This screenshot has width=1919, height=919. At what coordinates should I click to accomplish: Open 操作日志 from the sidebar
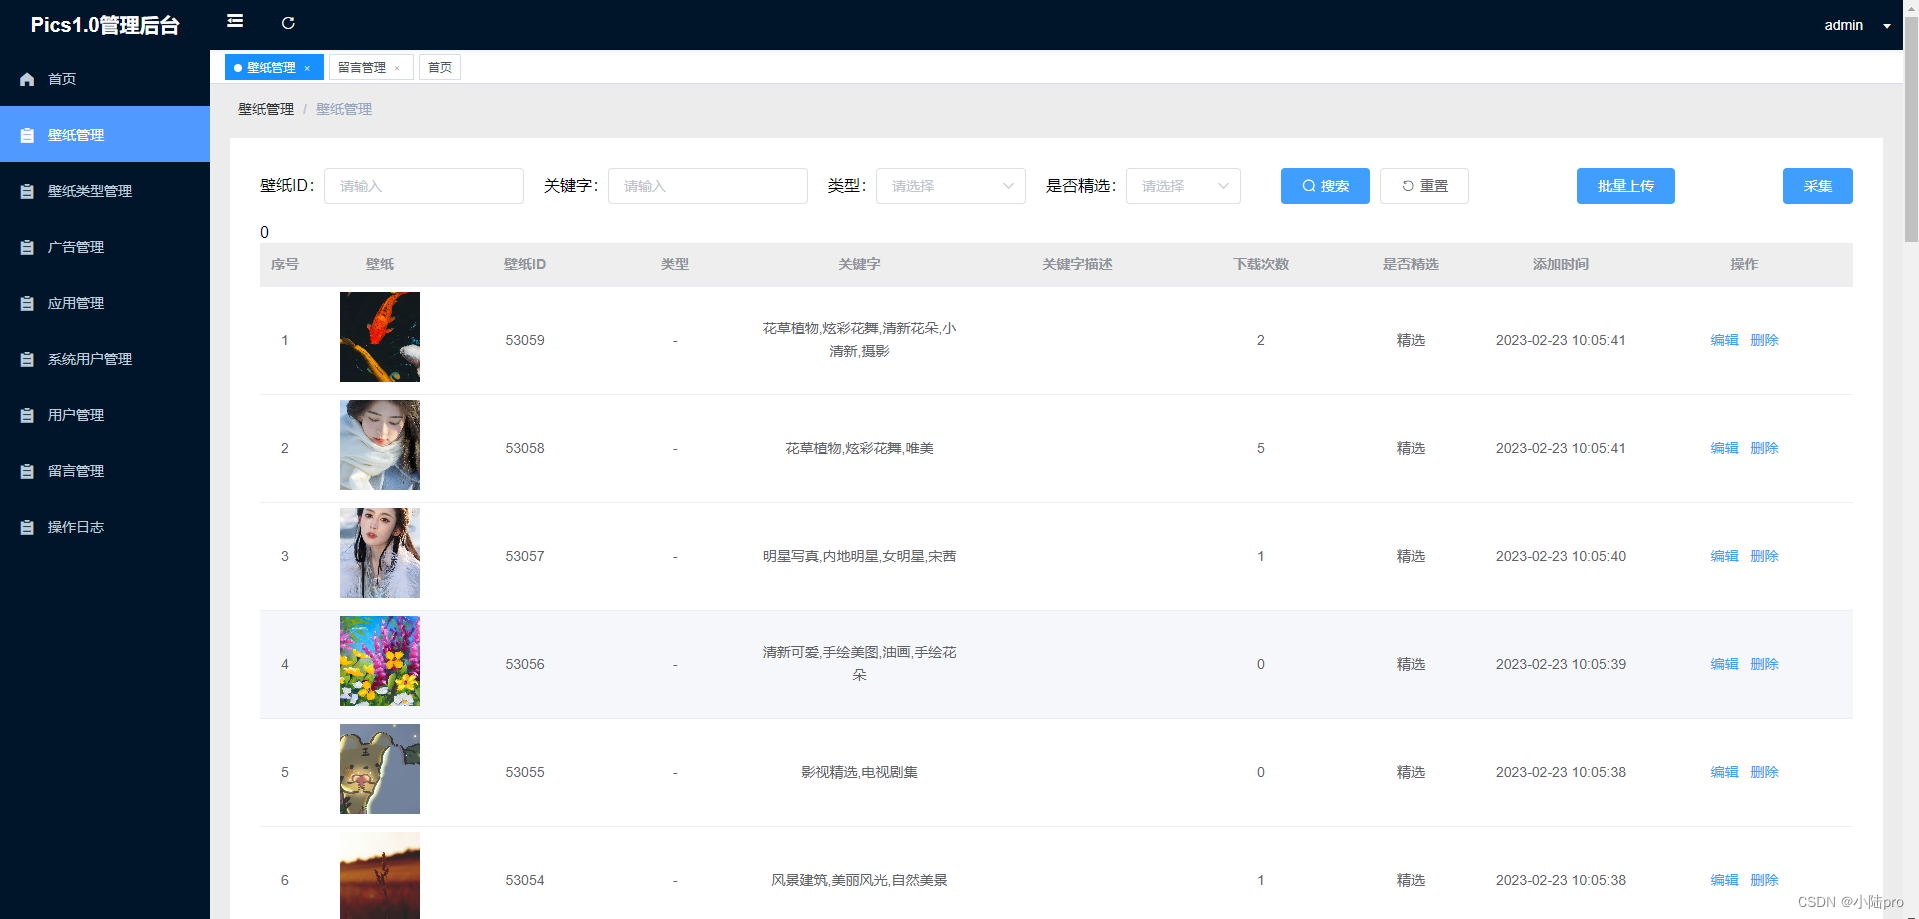[x=76, y=526]
